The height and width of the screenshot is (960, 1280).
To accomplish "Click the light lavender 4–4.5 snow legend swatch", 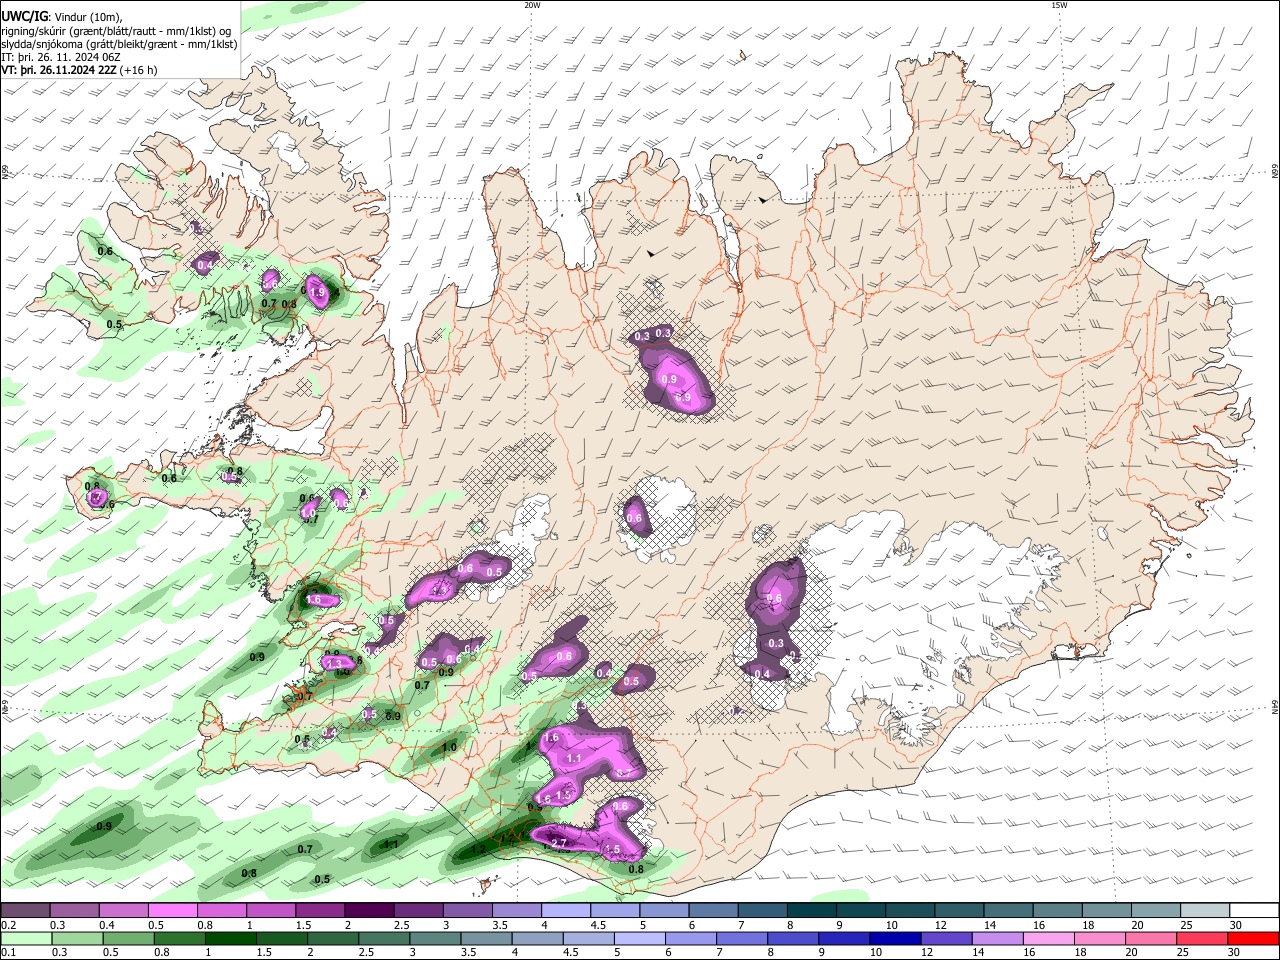I will [x=564, y=911].
